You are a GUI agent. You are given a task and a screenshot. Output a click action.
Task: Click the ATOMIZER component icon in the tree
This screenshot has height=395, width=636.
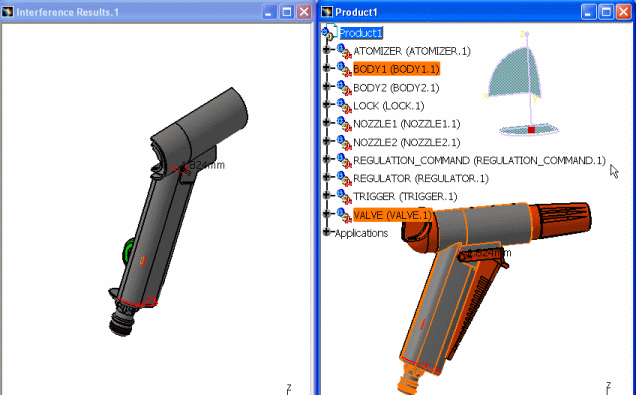pyautogui.click(x=344, y=52)
